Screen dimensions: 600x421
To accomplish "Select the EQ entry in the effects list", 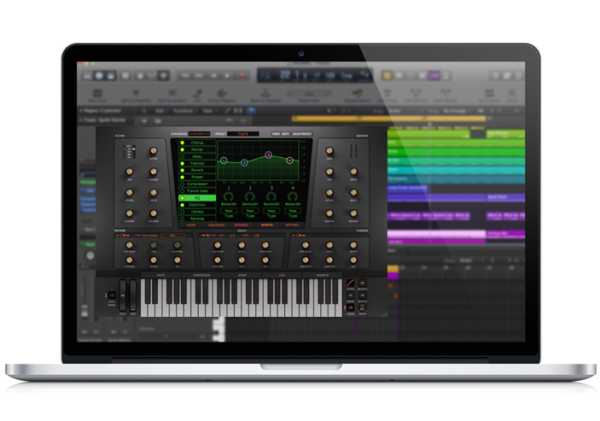I will 198,198.
